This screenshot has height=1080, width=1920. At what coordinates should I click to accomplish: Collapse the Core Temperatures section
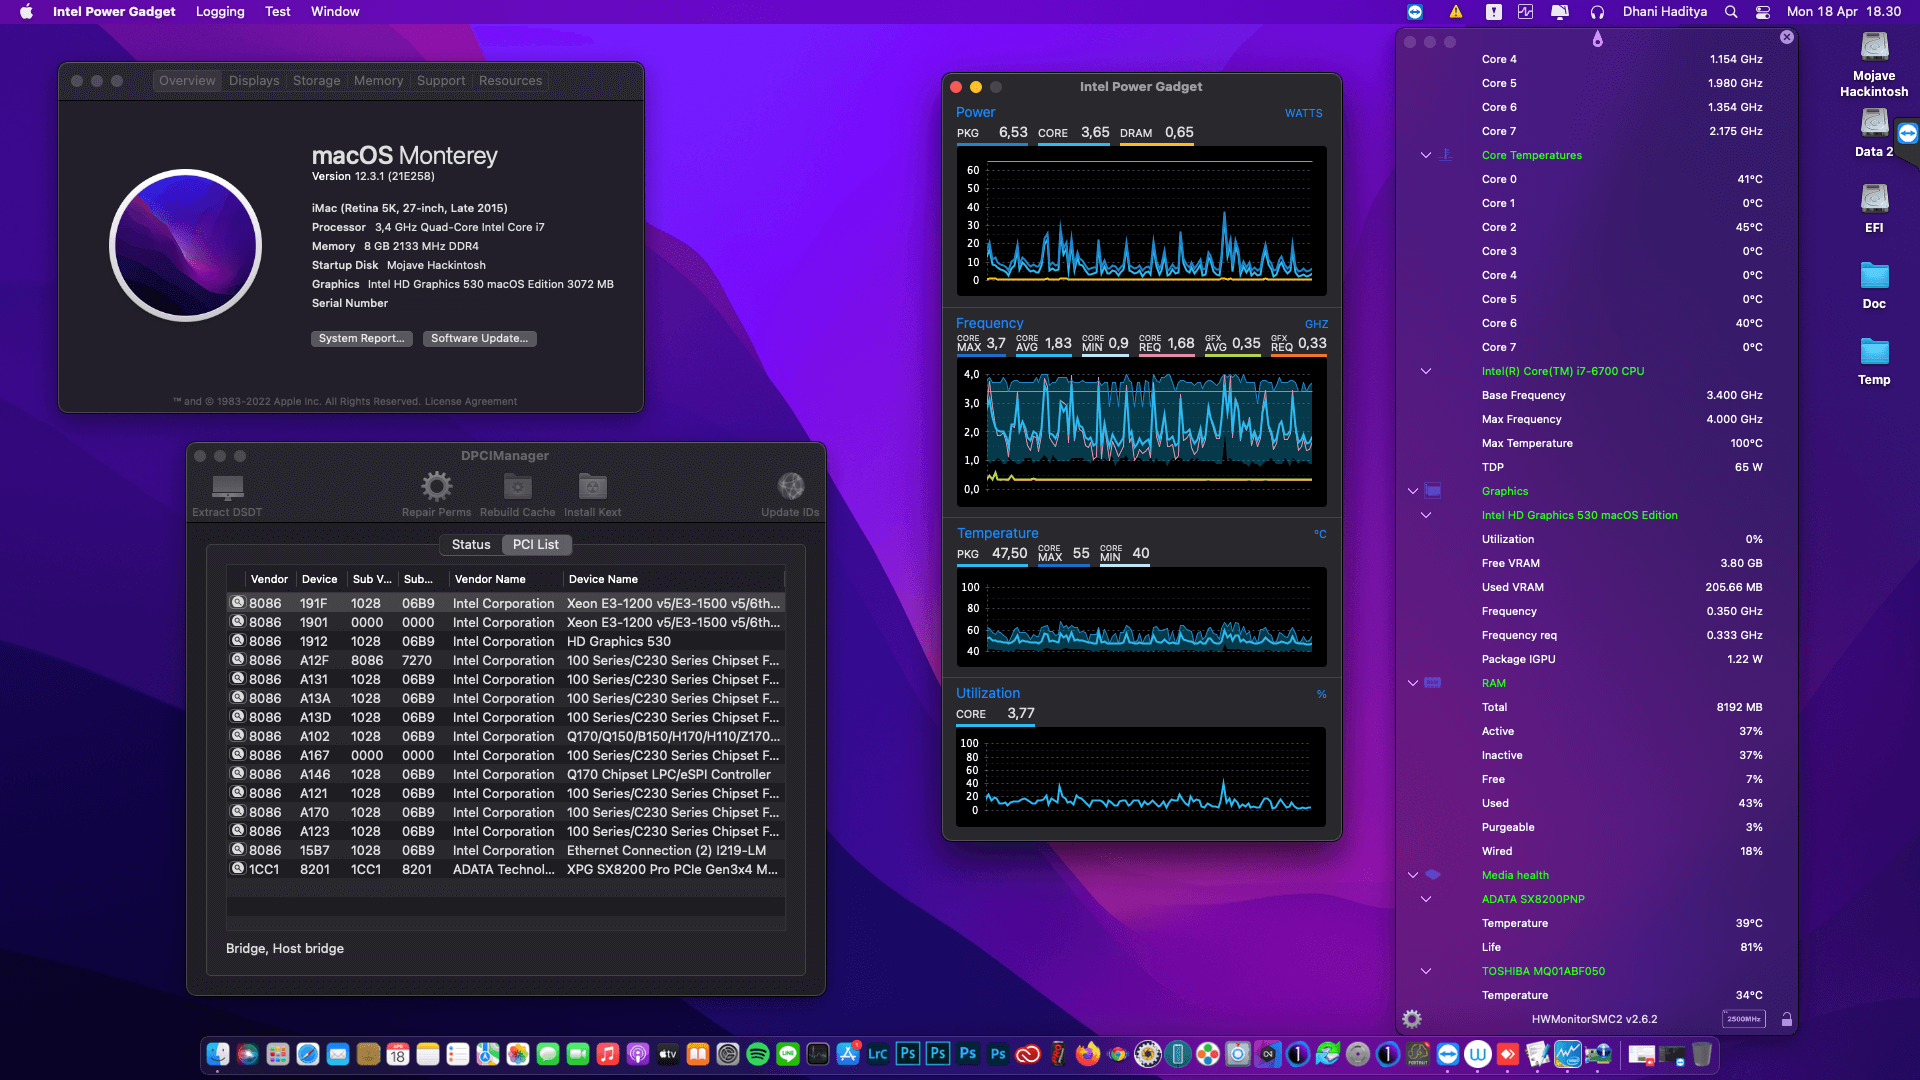1426,155
